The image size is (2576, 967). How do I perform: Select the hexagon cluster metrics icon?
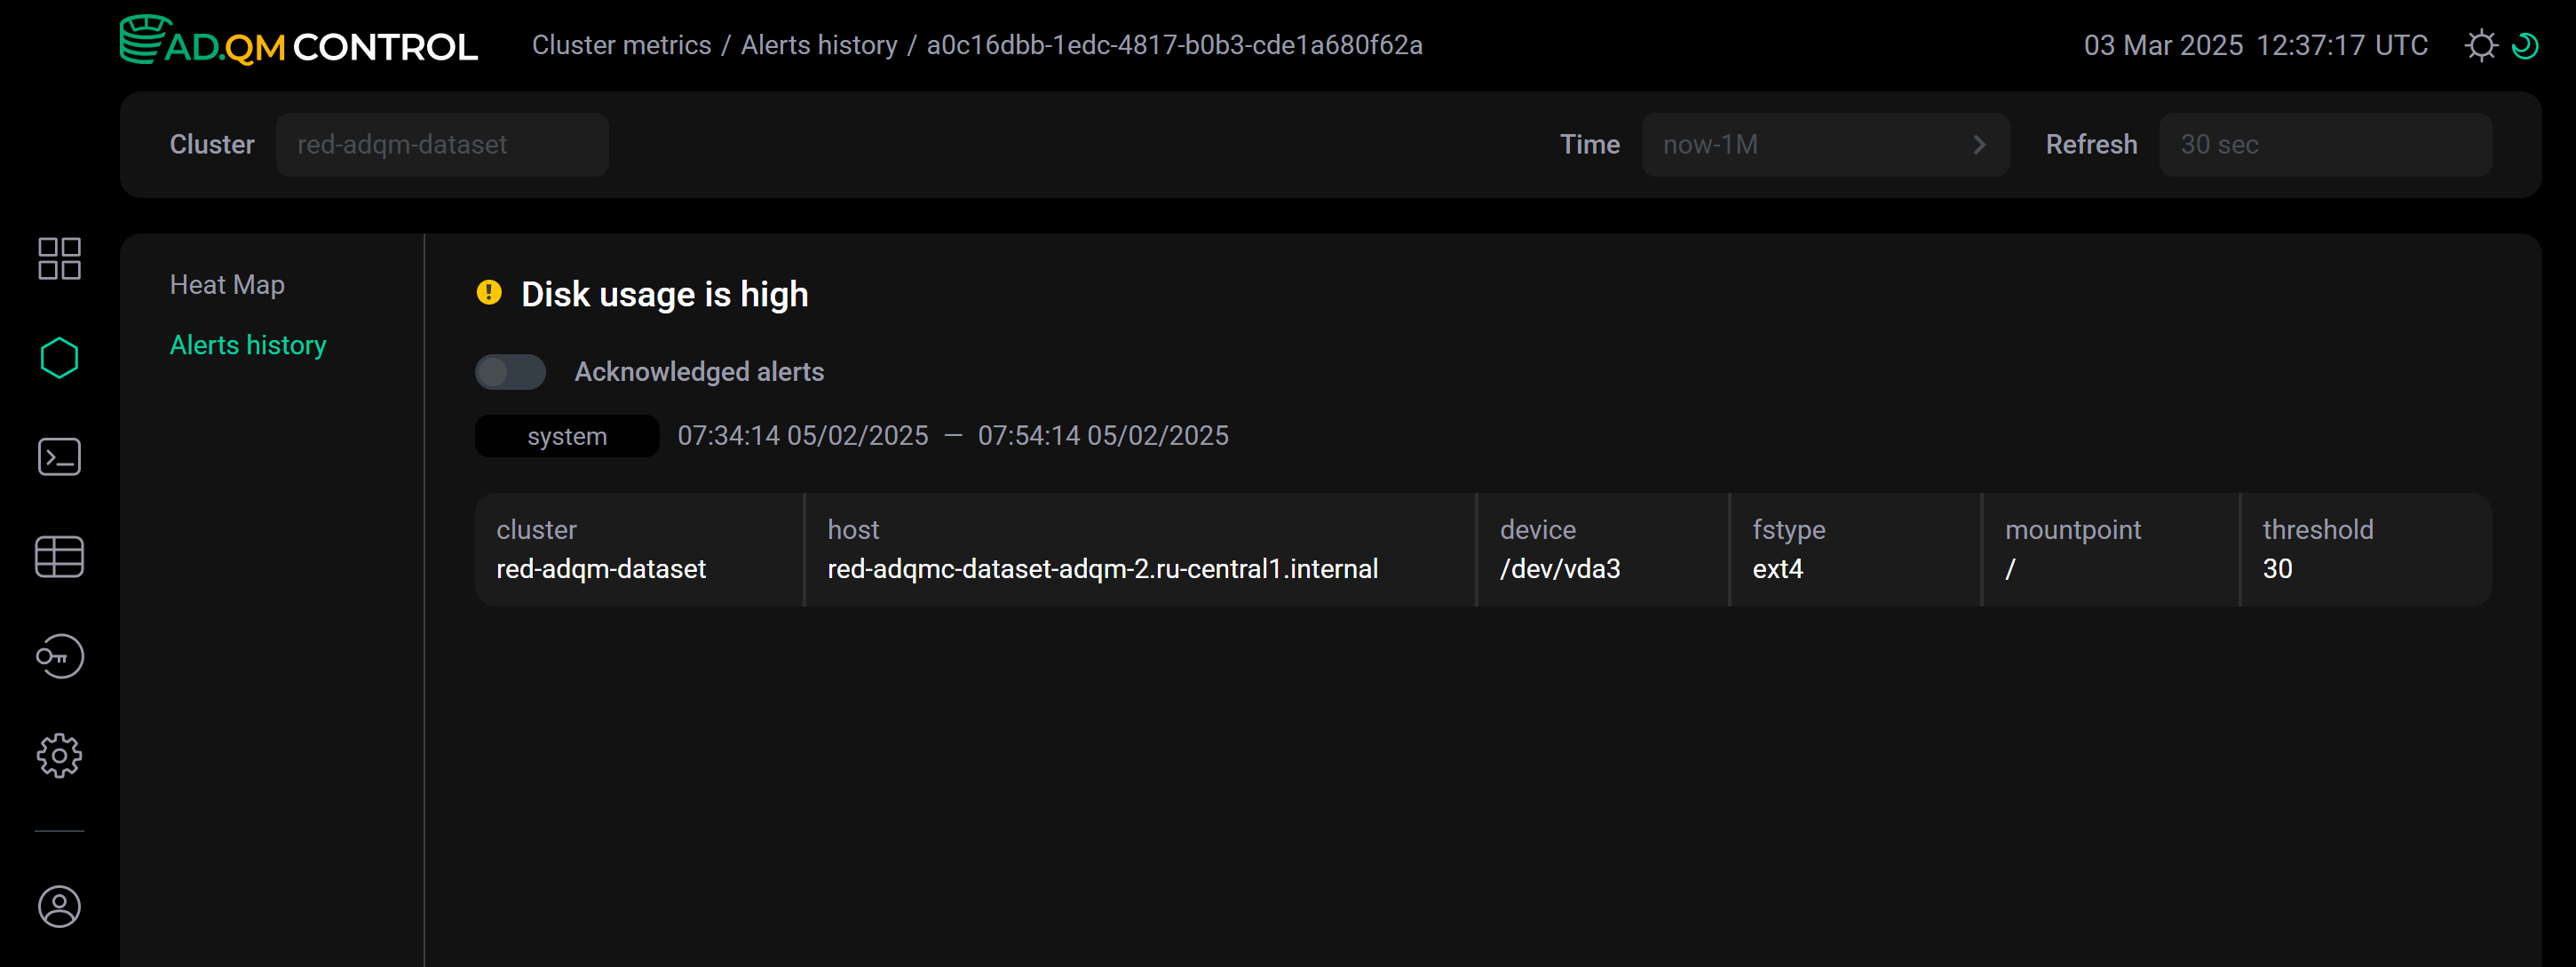pos(59,357)
